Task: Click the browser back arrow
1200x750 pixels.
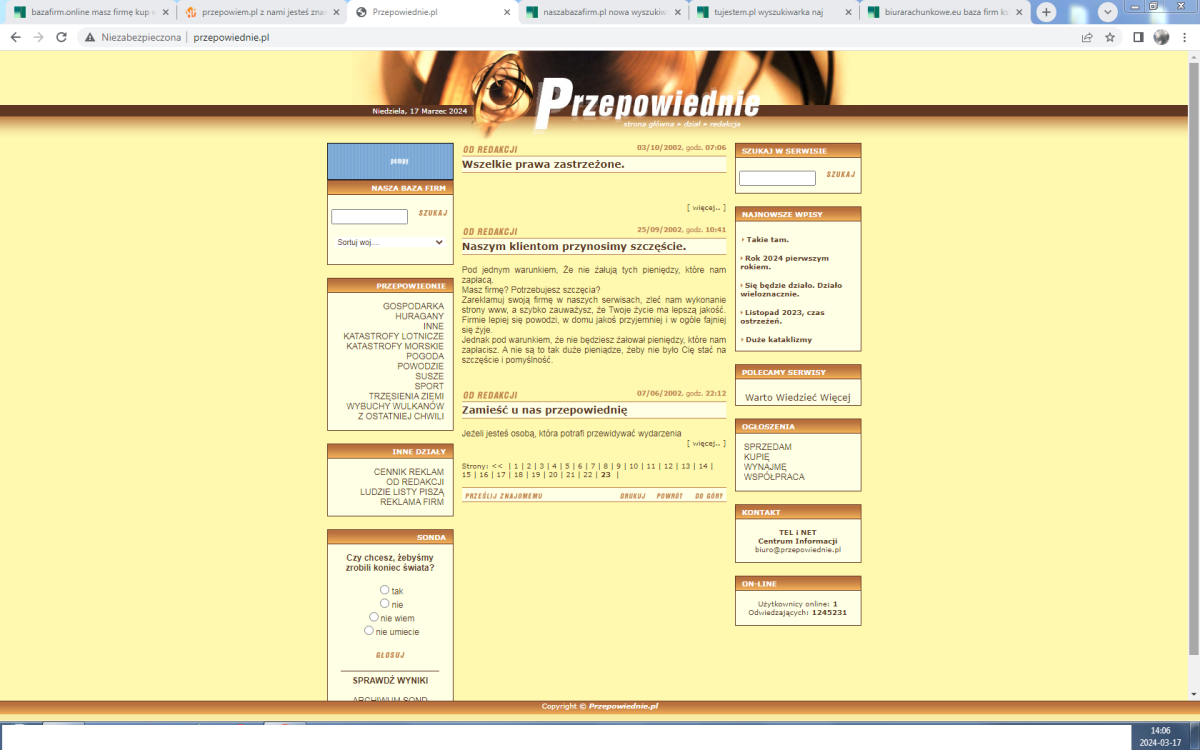Action: [15, 37]
